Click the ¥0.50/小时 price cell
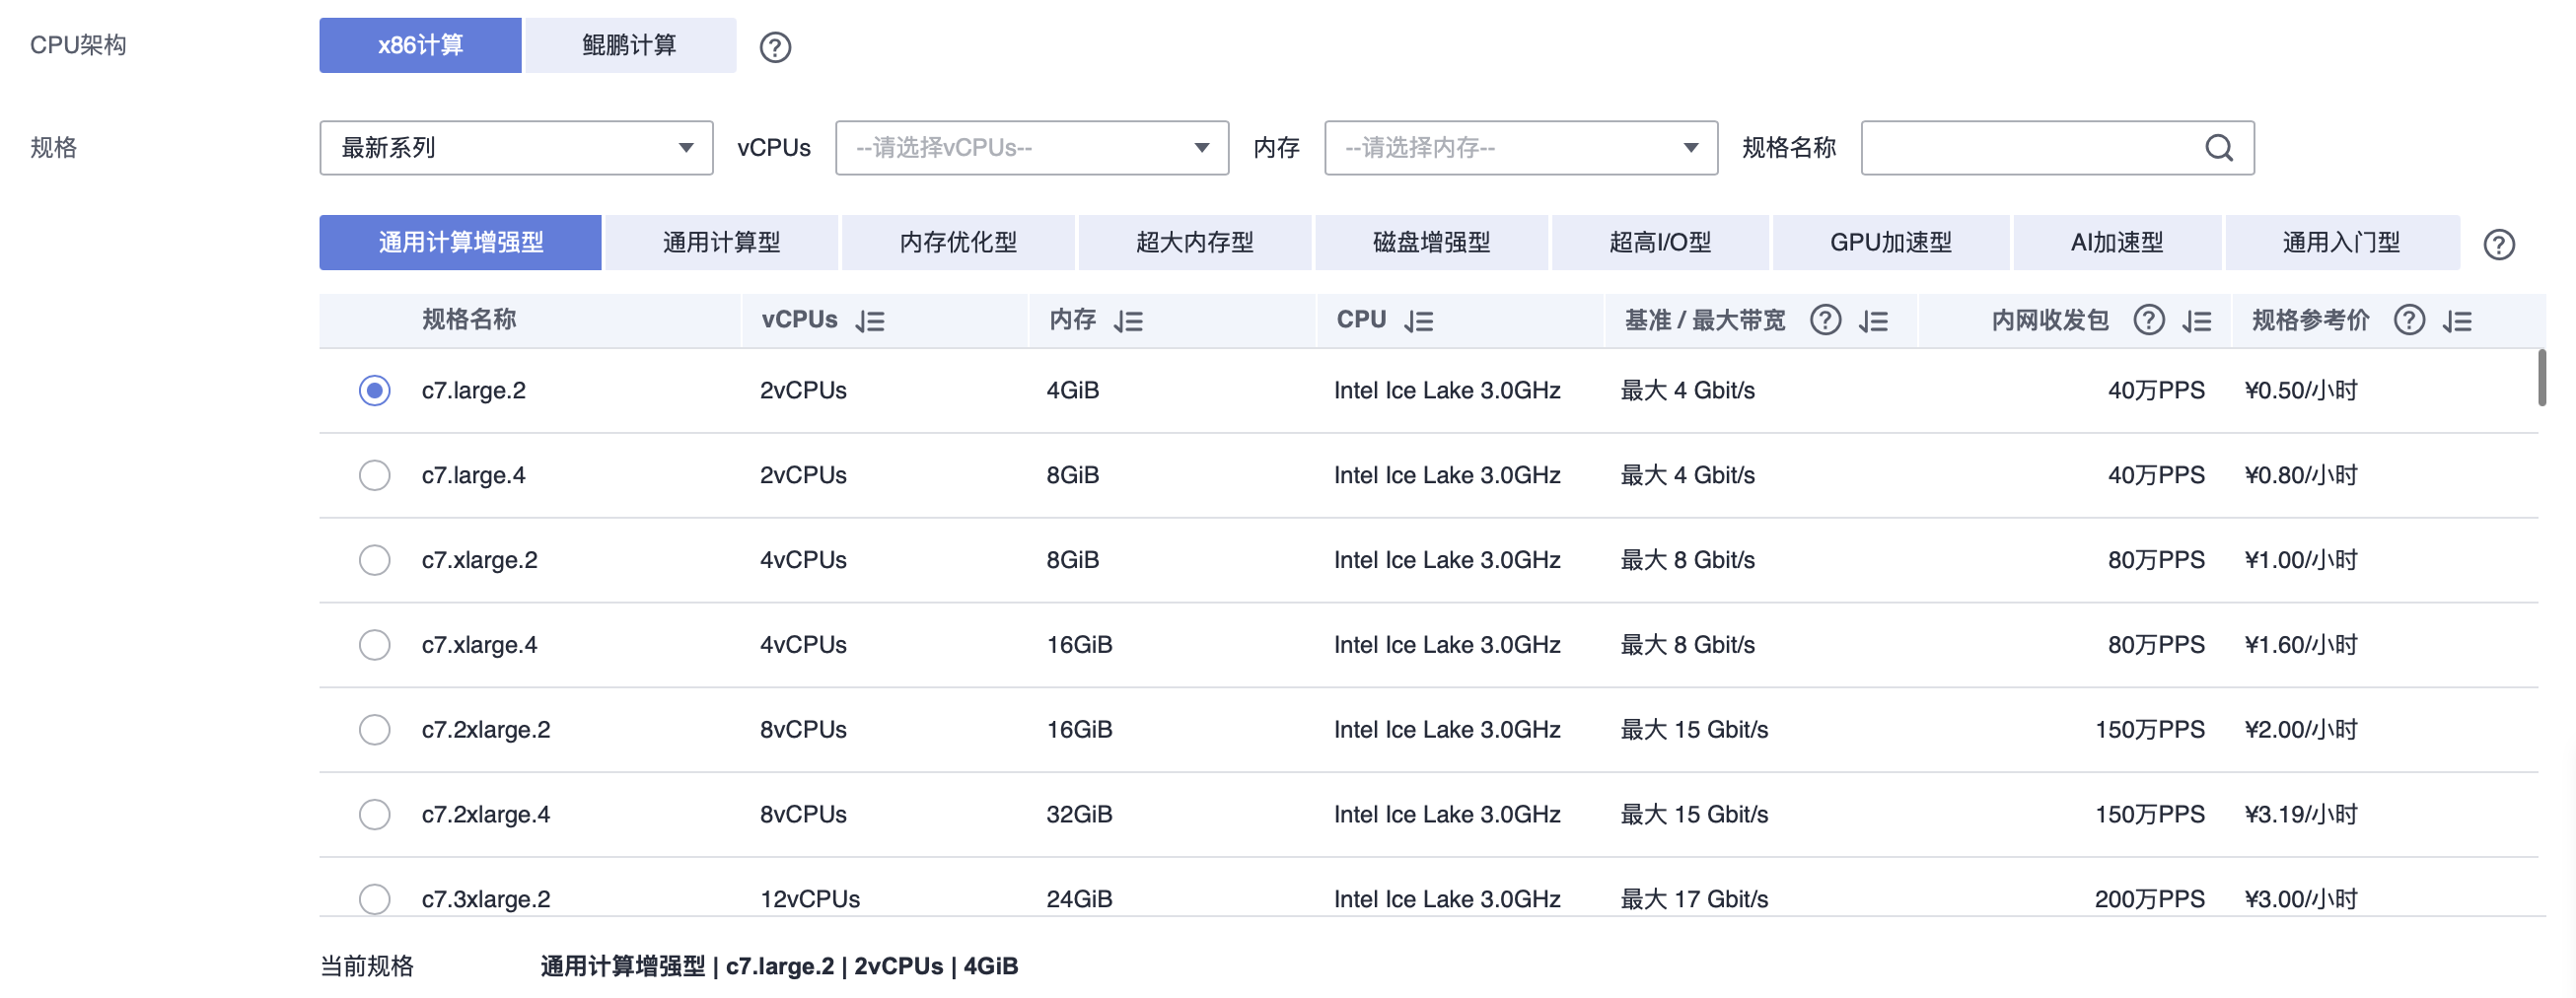Screen dimensions: 2576x998 click(2301, 390)
